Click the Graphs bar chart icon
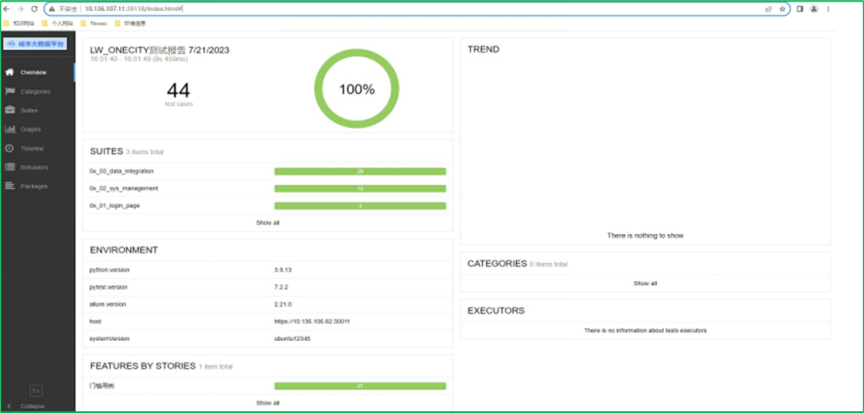This screenshot has height=413, width=864. [x=10, y=129]
